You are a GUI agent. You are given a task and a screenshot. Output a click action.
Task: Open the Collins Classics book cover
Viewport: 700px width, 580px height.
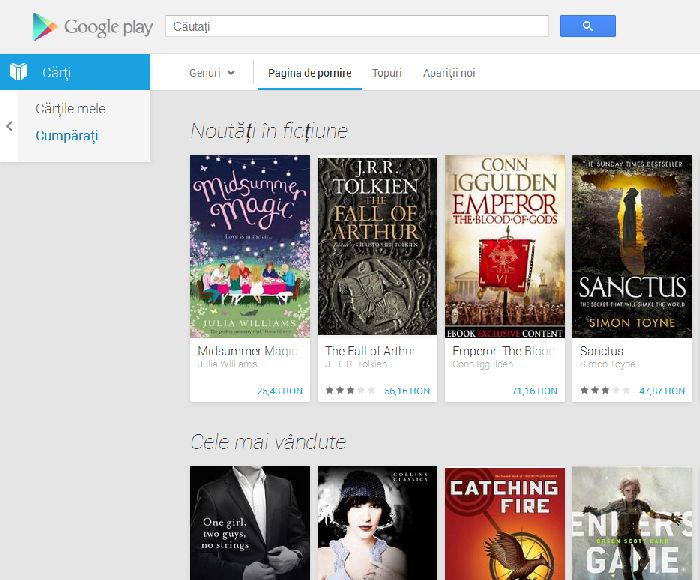pyautogui.click(x=378, y=523)
